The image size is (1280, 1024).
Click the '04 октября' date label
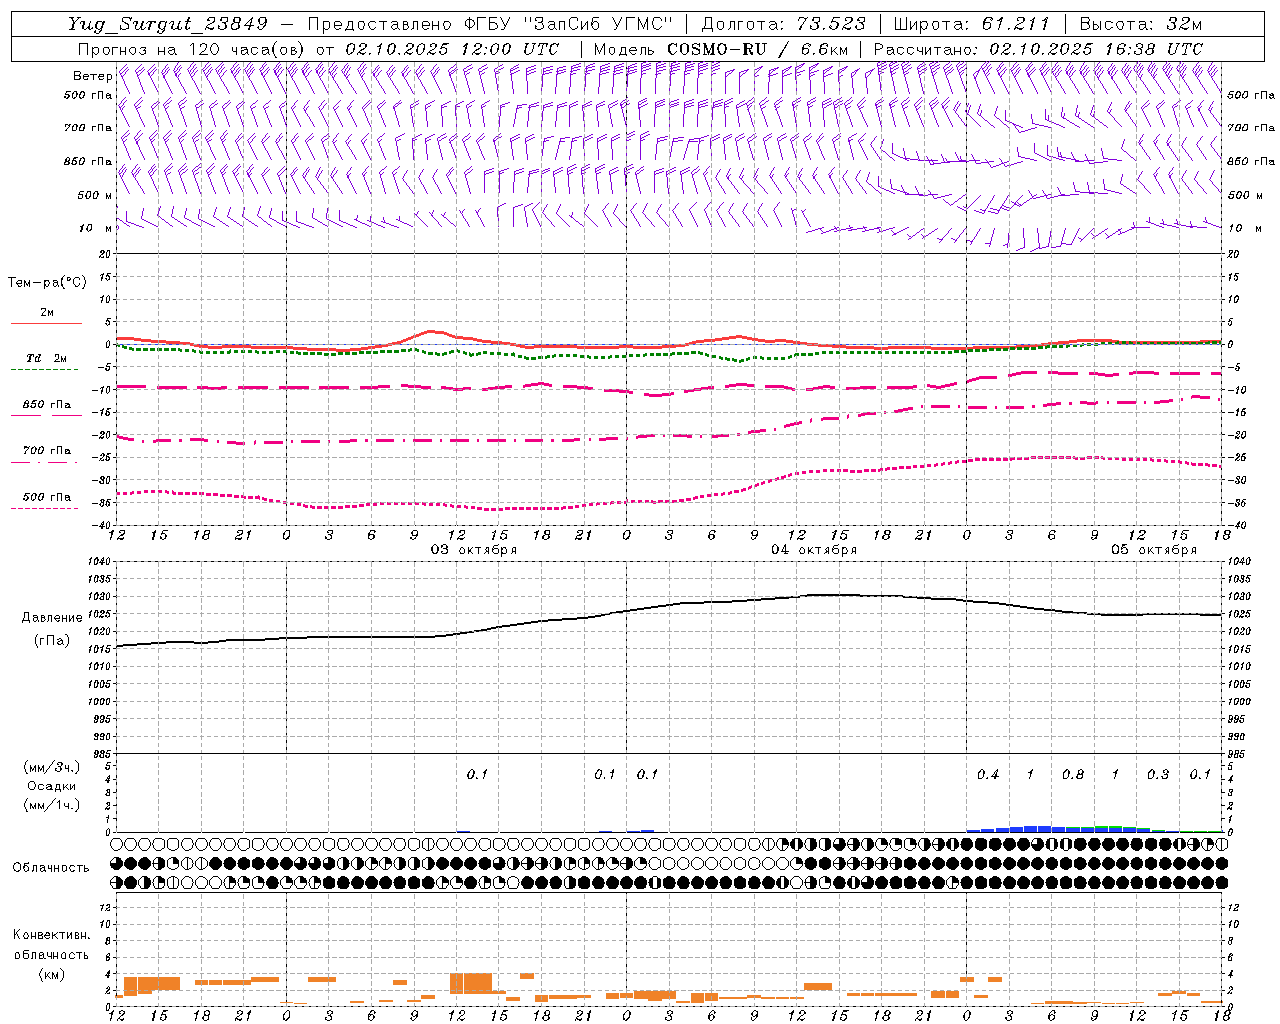(x=814, y=550)
